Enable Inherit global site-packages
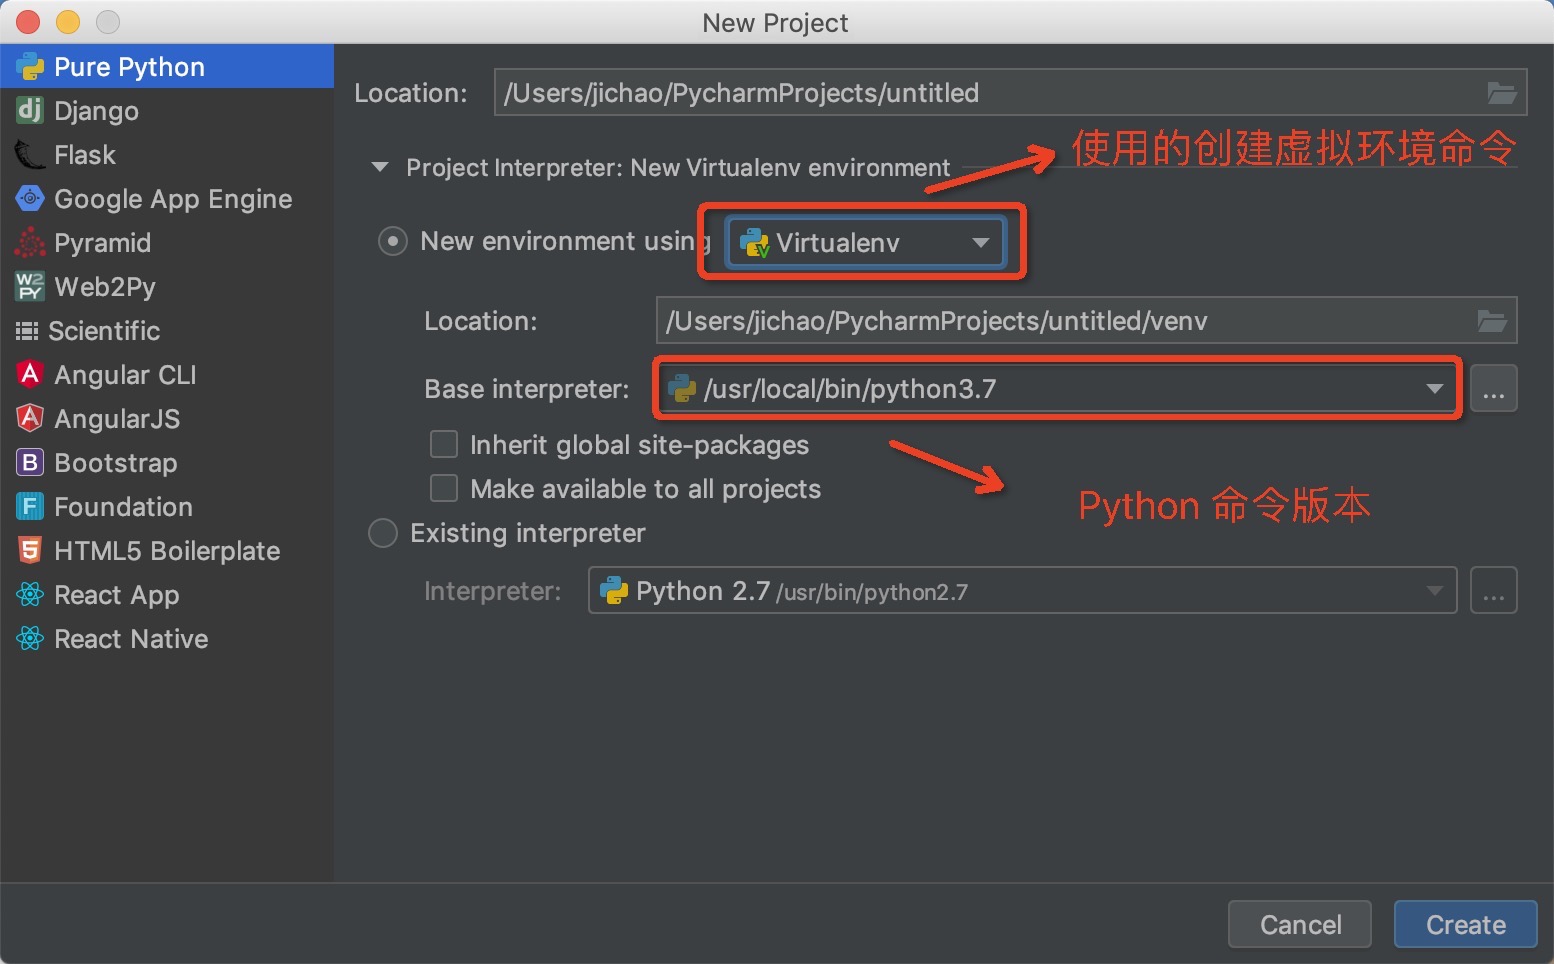The image size is (1554, 964). [443, 444]
